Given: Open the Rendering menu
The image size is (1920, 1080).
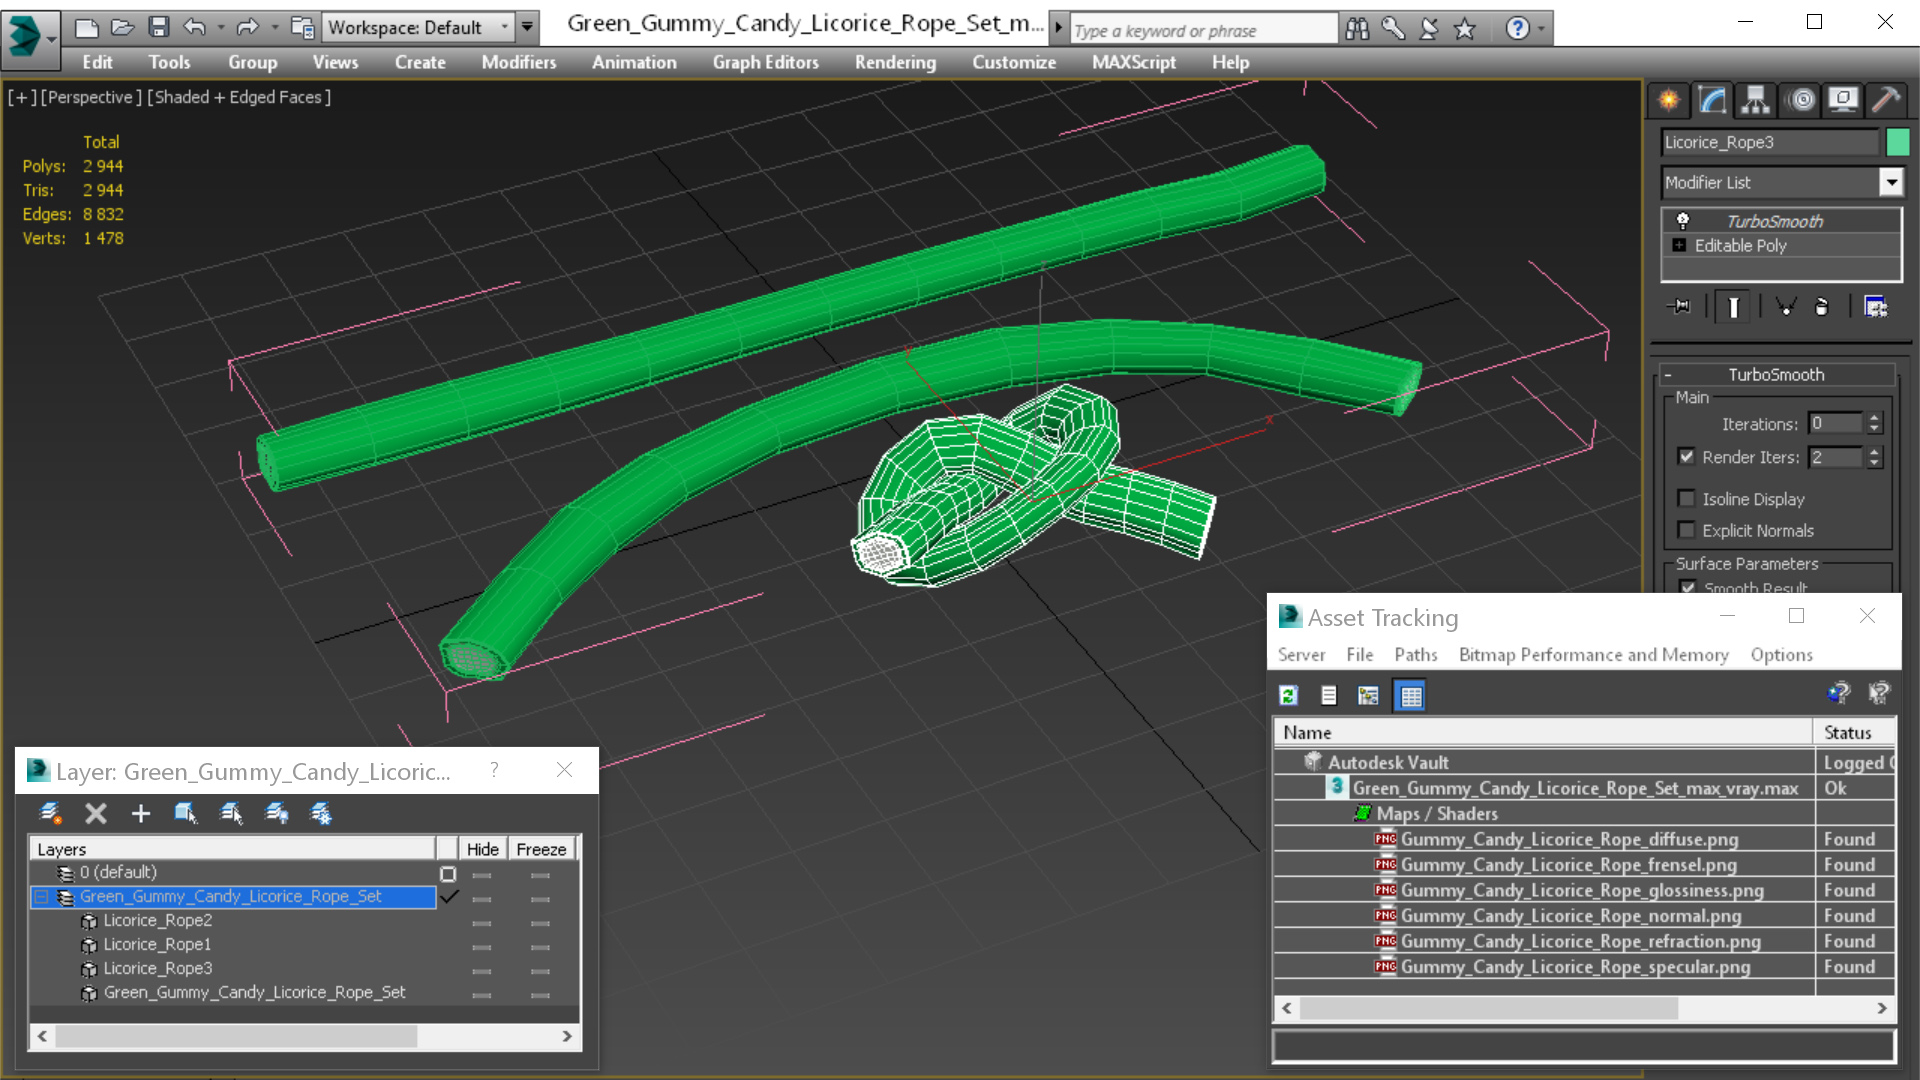Looking at the screenshot, I should coord(895,62).
